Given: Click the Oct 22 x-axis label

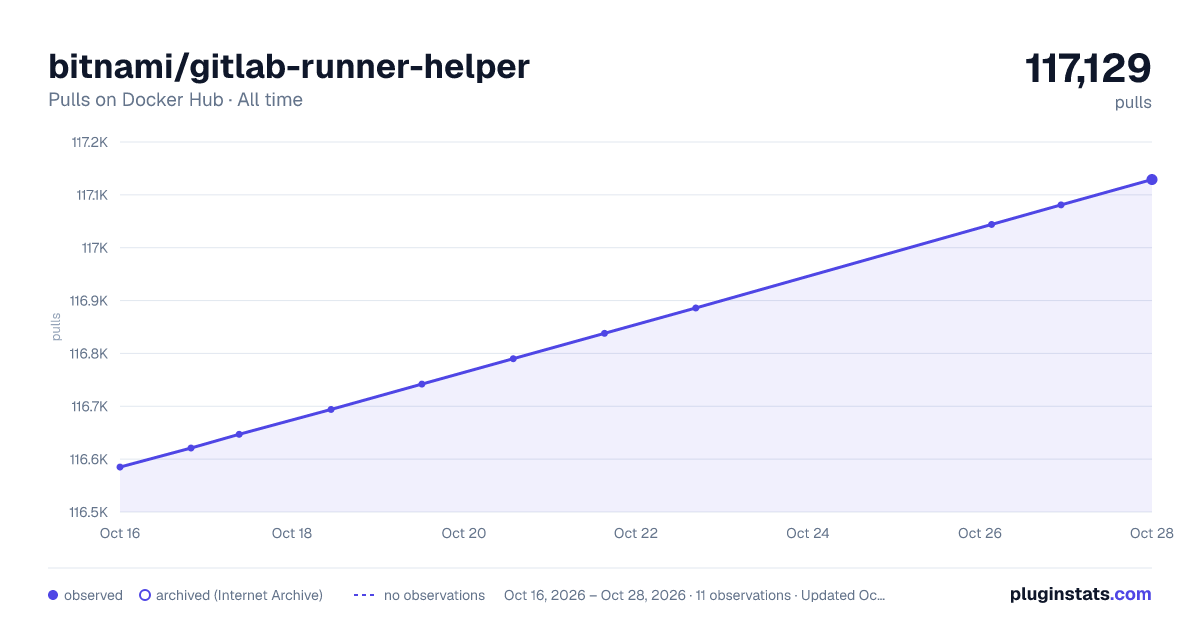Looking at the screenshot, I should (x=636, y=533).
